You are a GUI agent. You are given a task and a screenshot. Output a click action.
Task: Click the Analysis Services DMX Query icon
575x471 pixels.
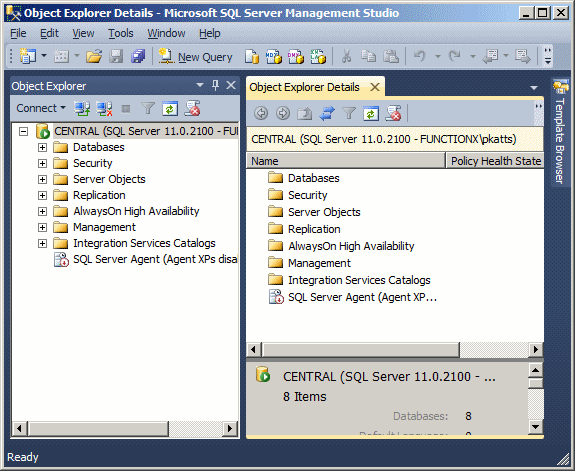[296, 56]
